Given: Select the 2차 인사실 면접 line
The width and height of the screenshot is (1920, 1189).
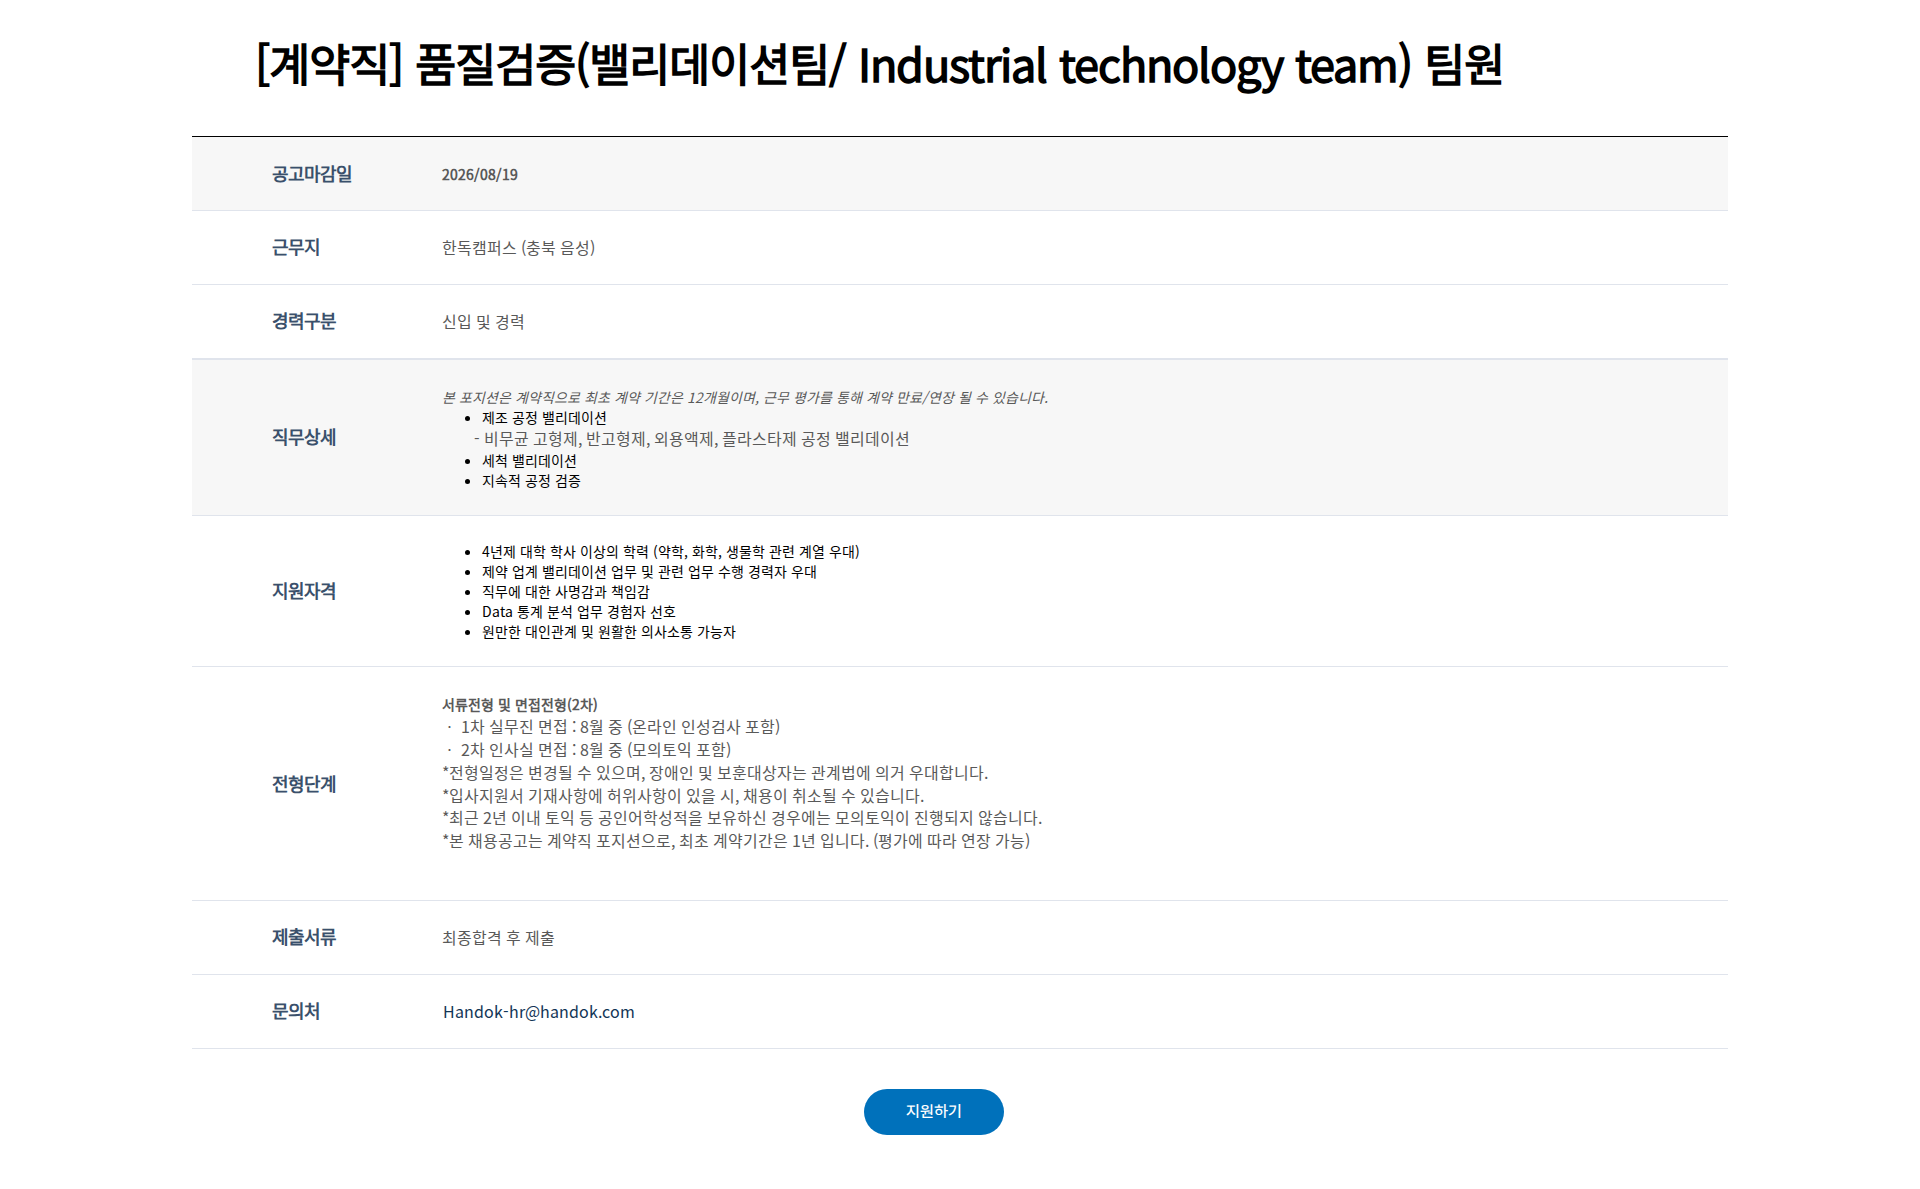Looking at the screenshot, I should point(589,750).
